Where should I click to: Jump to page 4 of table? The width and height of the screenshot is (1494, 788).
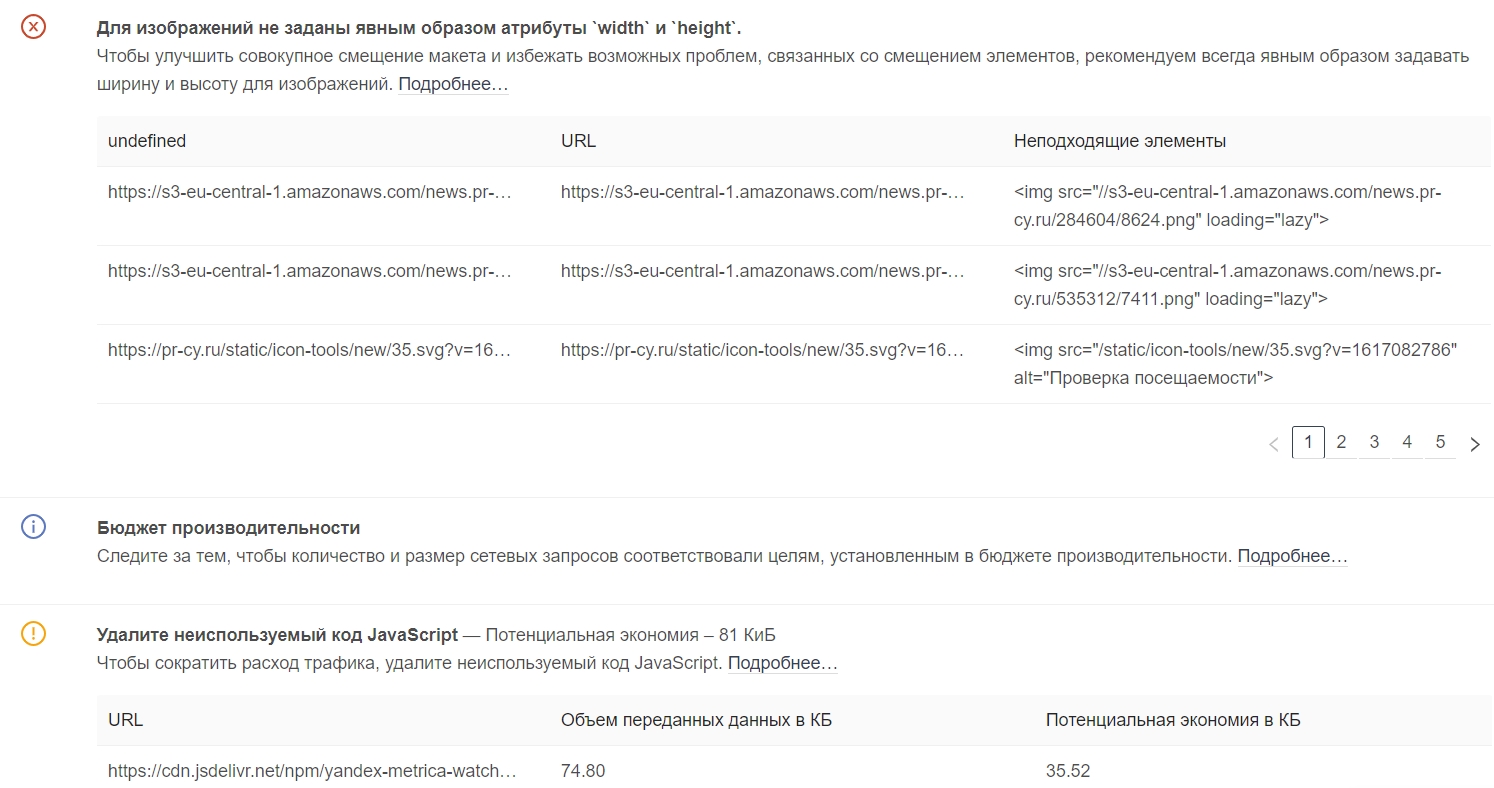1407,442
